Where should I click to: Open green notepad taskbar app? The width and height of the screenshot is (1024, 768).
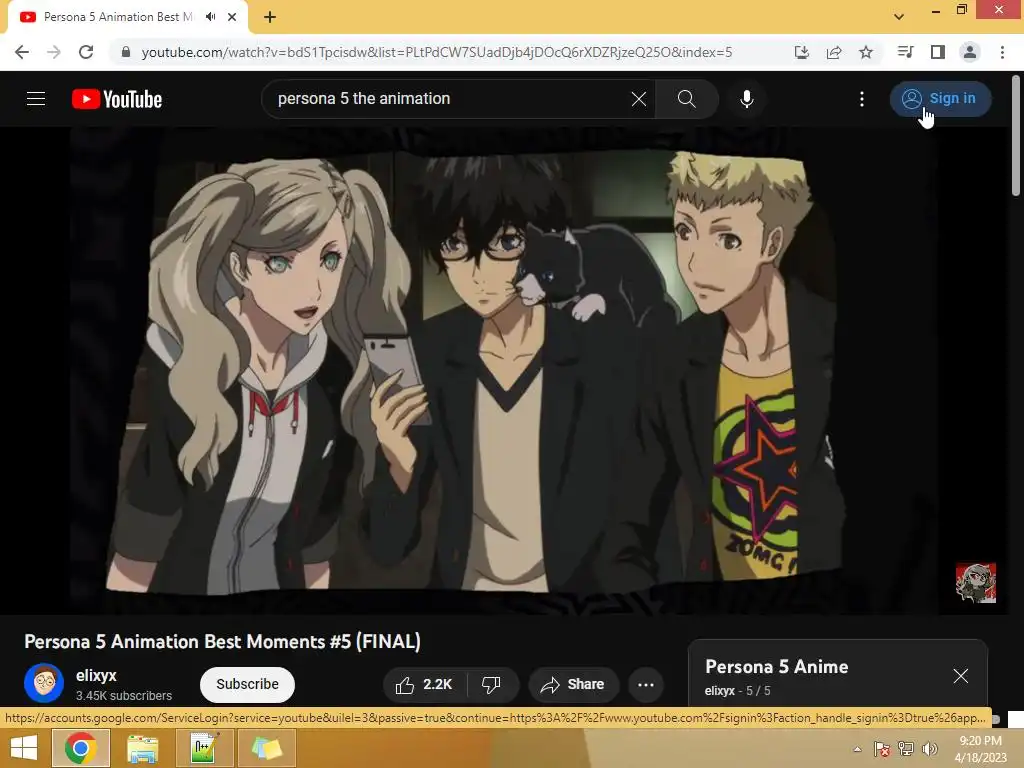coord(204,748)
